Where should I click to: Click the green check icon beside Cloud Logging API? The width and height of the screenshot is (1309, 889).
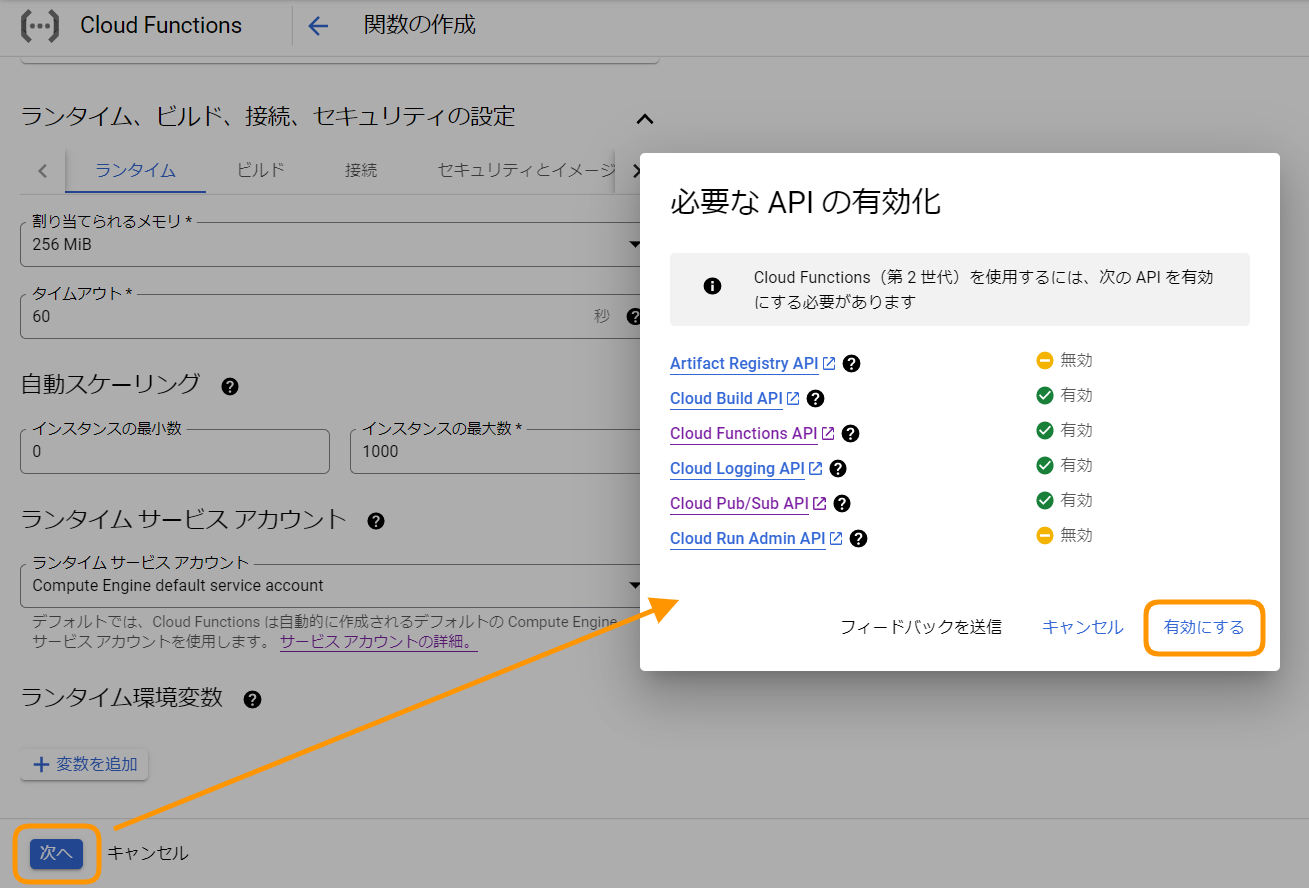click(1046, 465)
